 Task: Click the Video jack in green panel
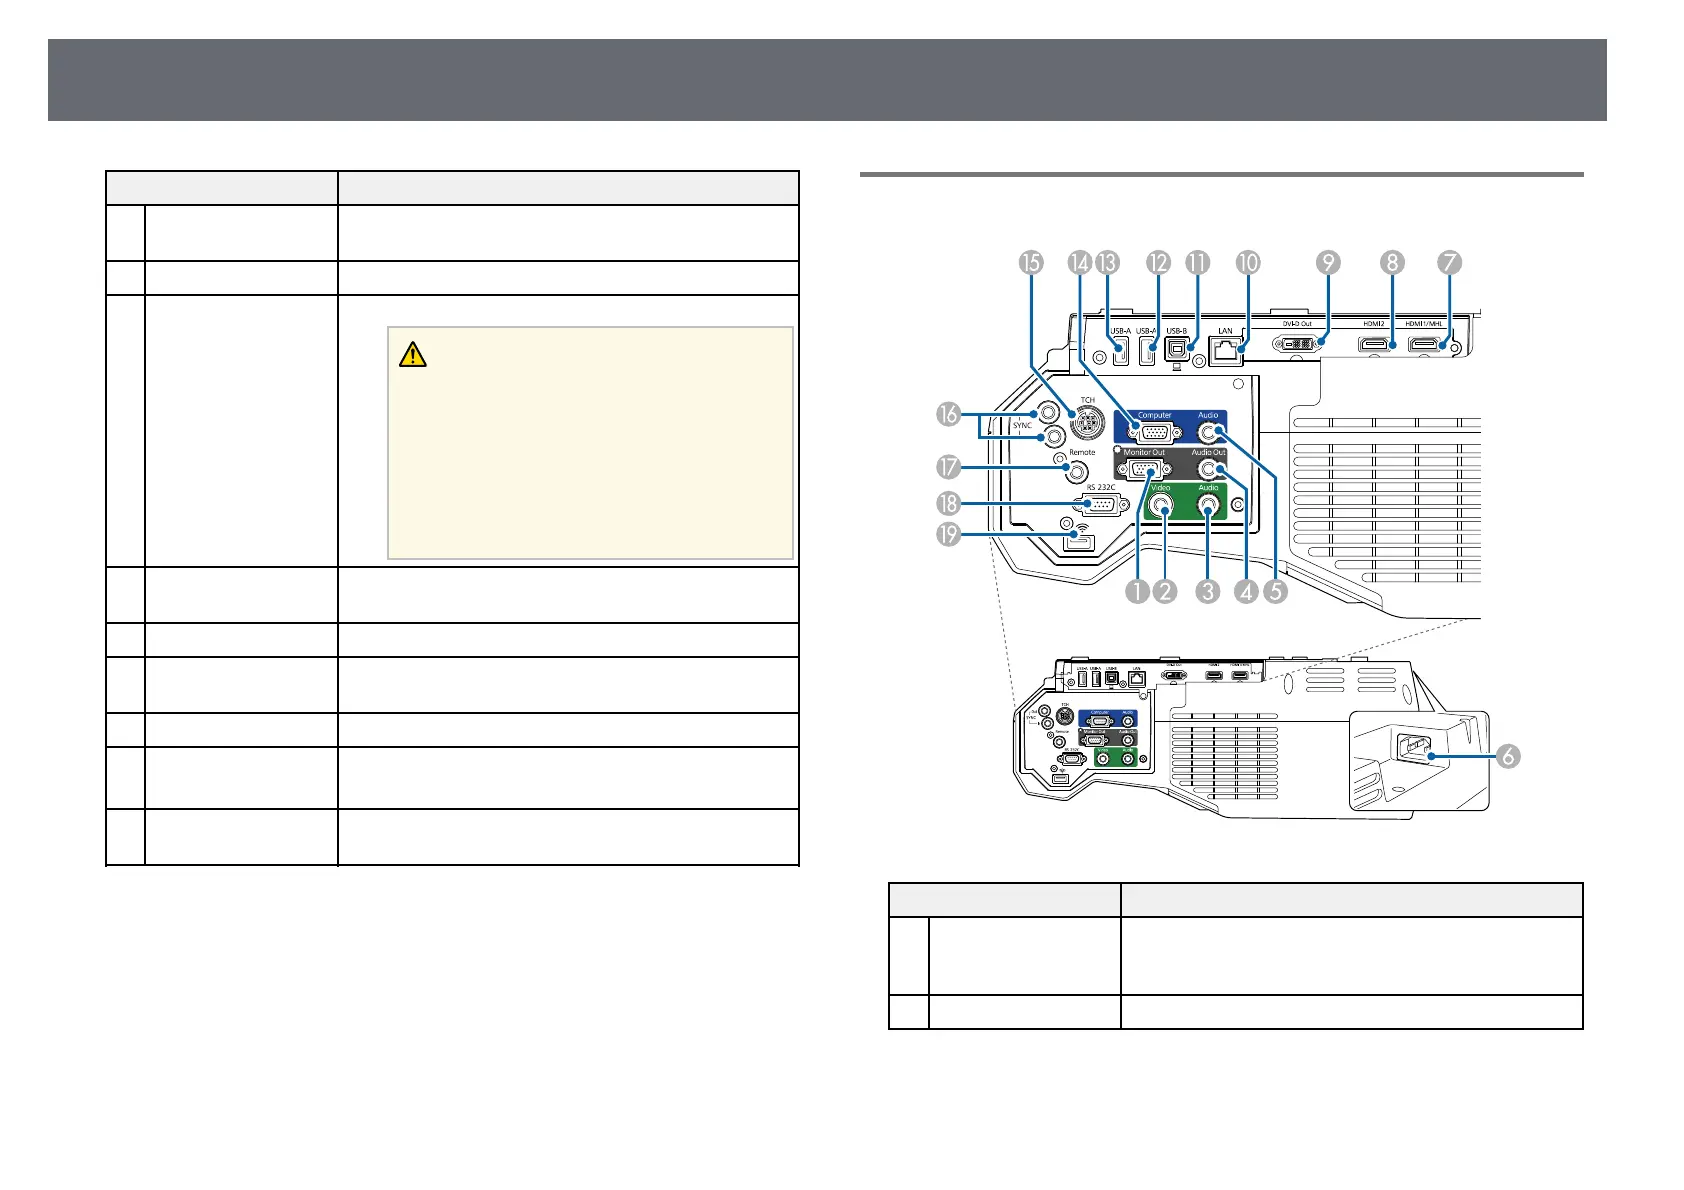click(1162, 505)
